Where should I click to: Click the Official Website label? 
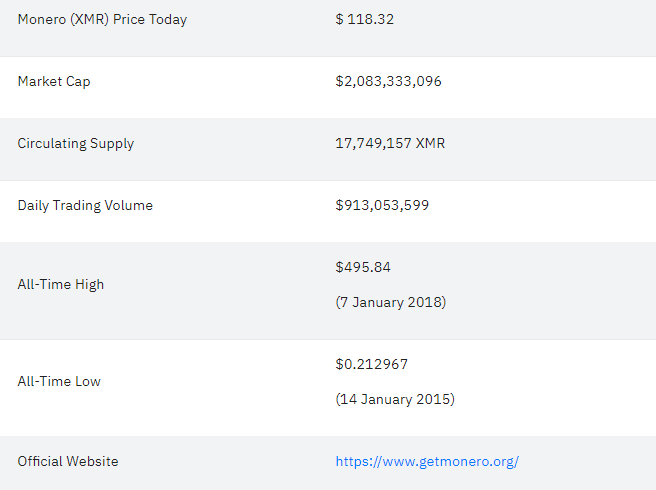[x=68, y=462]
